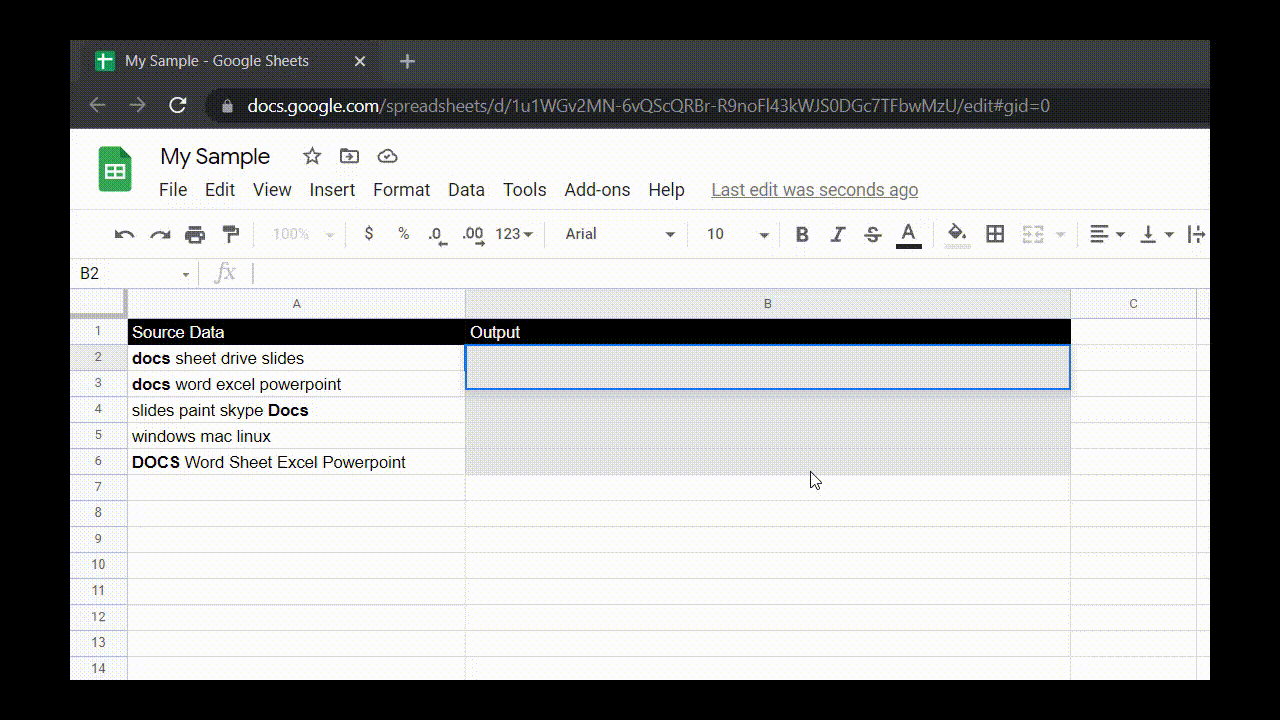Select cell 'docs sheet drive slides'
Screen dimensions: 1280x720
pyautogui.click(x=296, y=358)
